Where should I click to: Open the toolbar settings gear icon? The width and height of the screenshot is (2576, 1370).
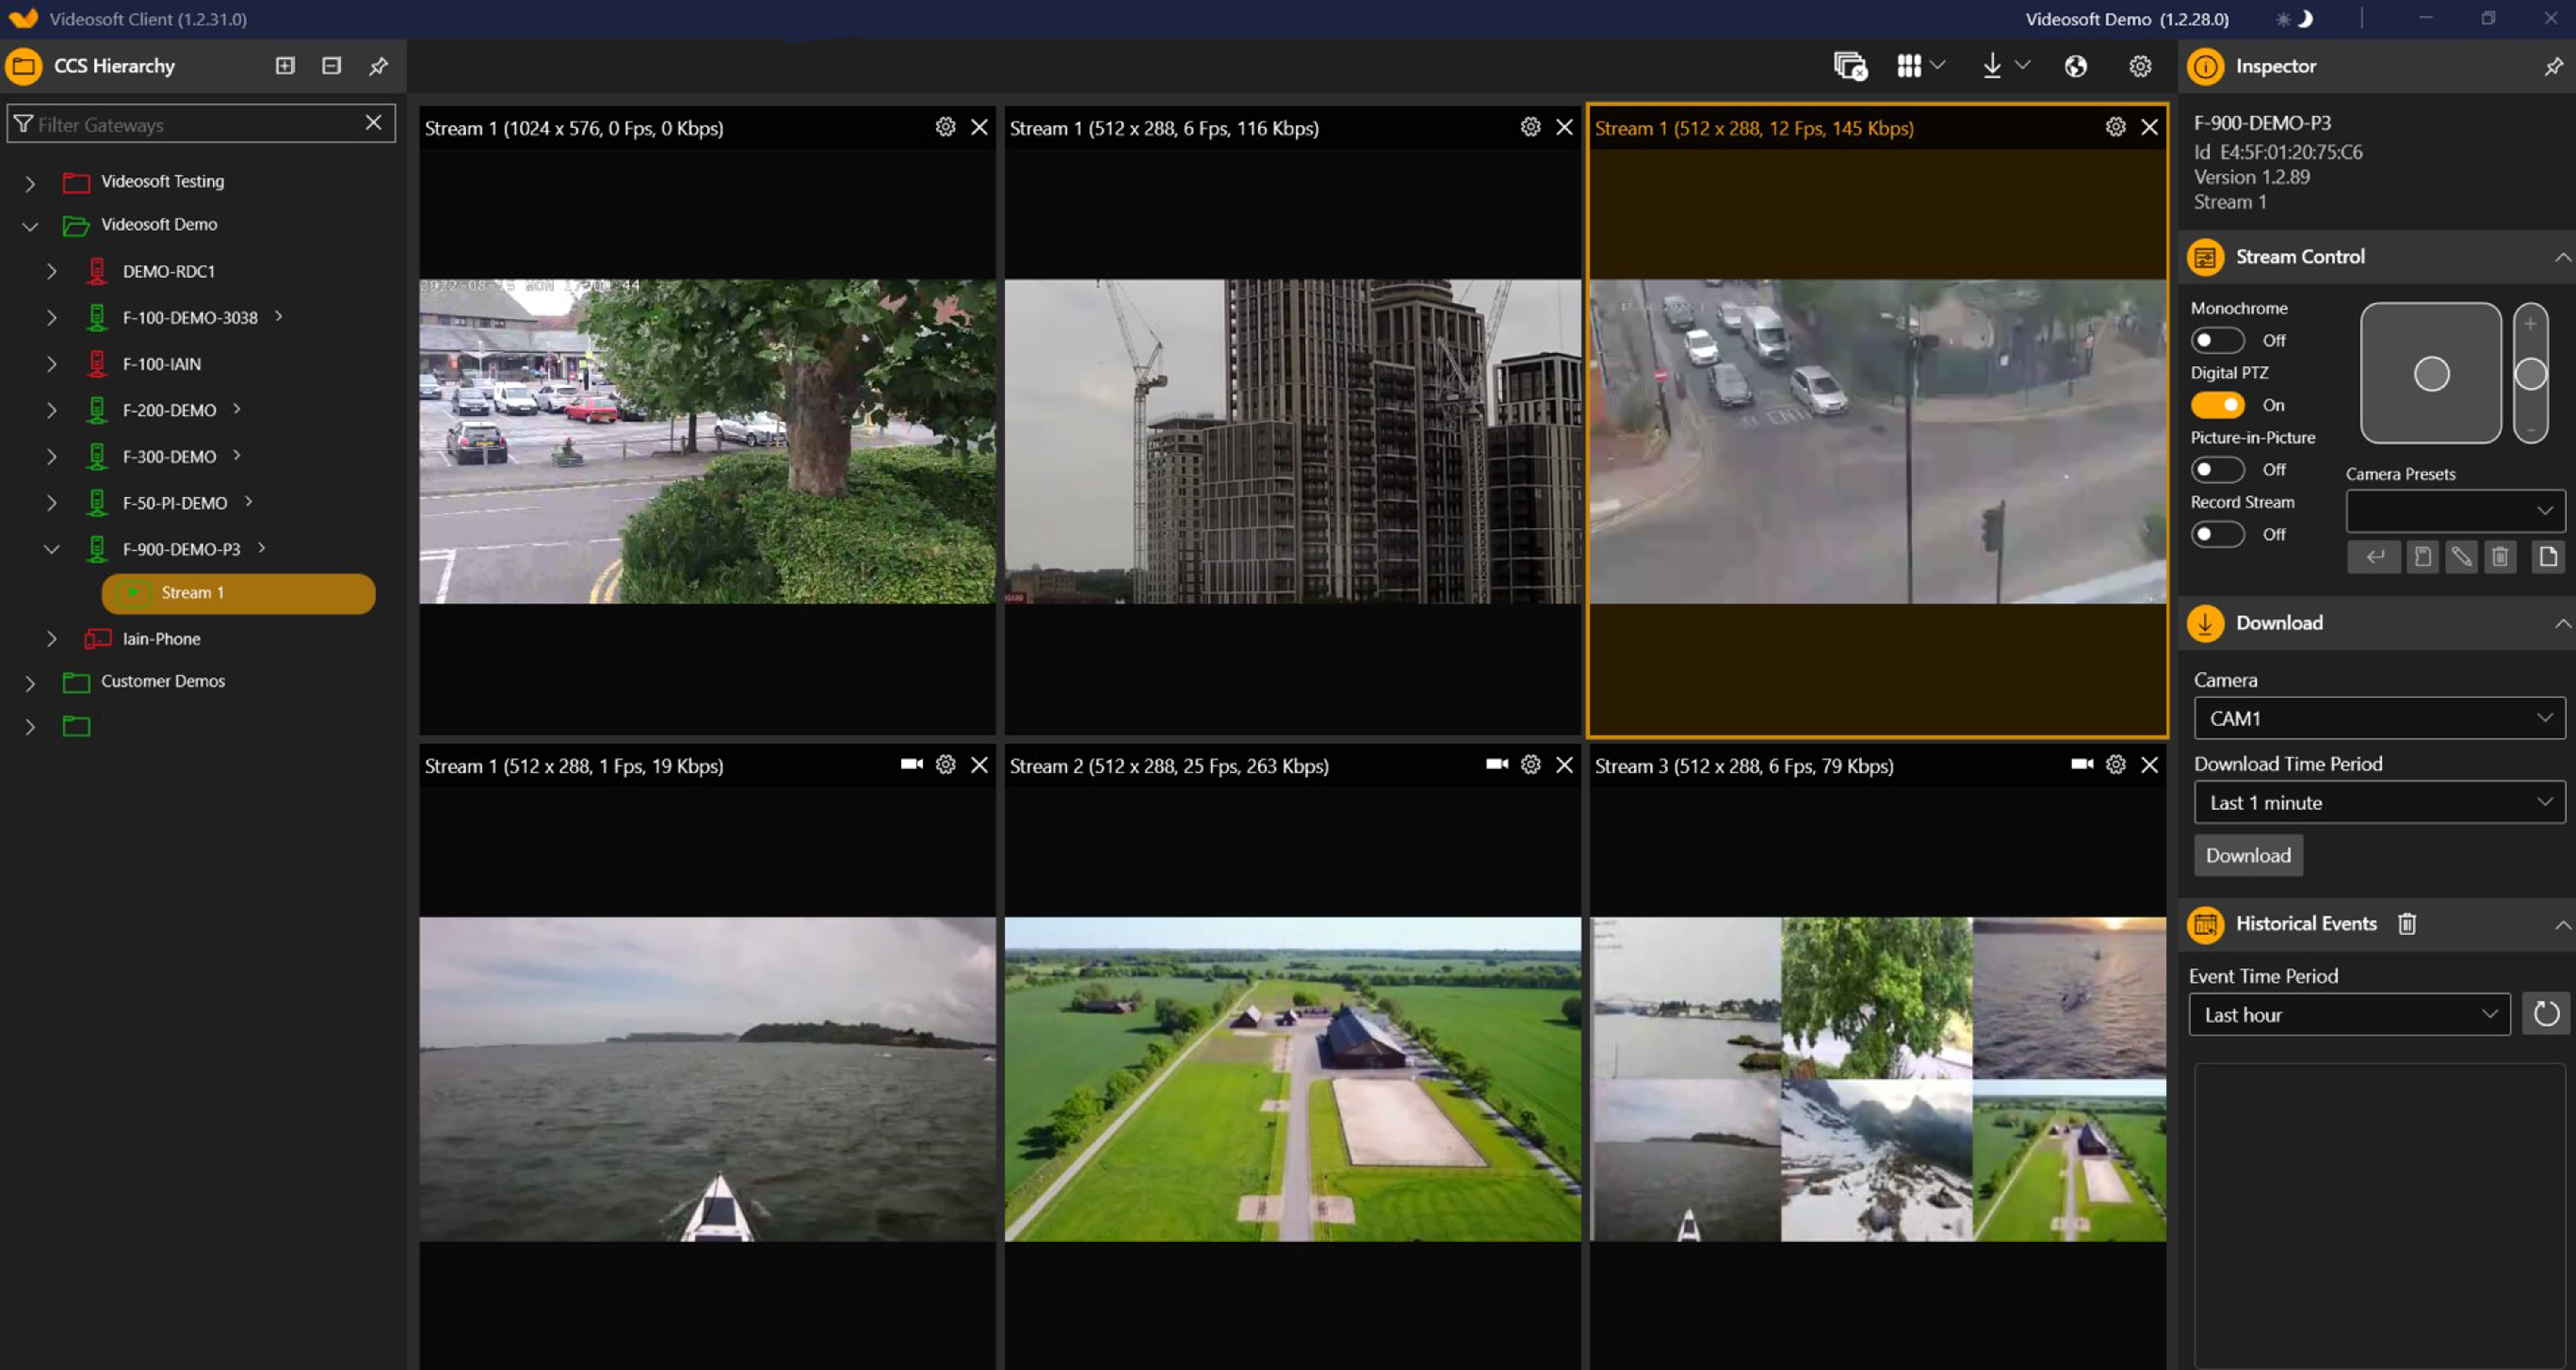click(x=2140, y=66)
